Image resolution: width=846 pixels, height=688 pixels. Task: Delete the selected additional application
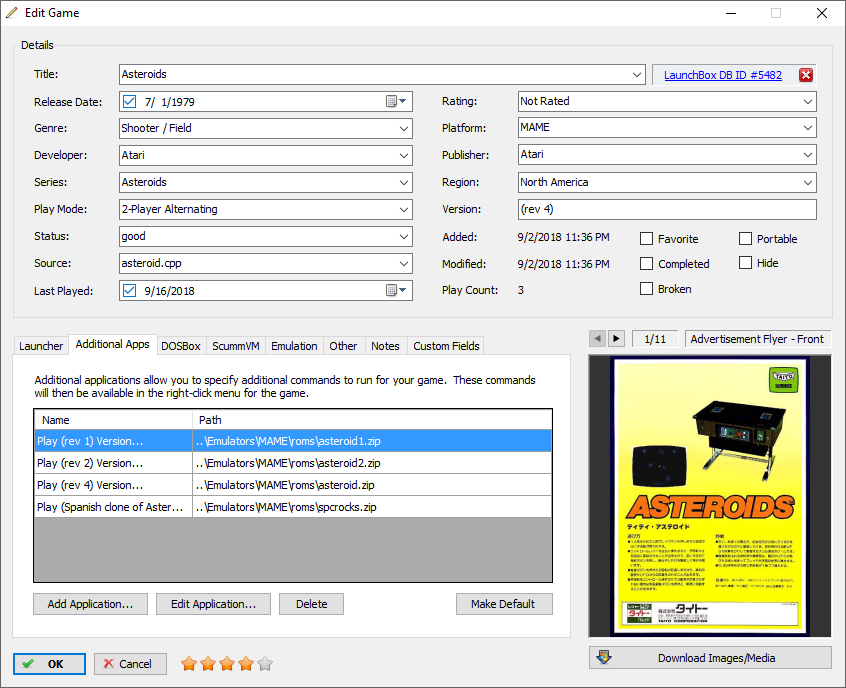pos(311,604)
